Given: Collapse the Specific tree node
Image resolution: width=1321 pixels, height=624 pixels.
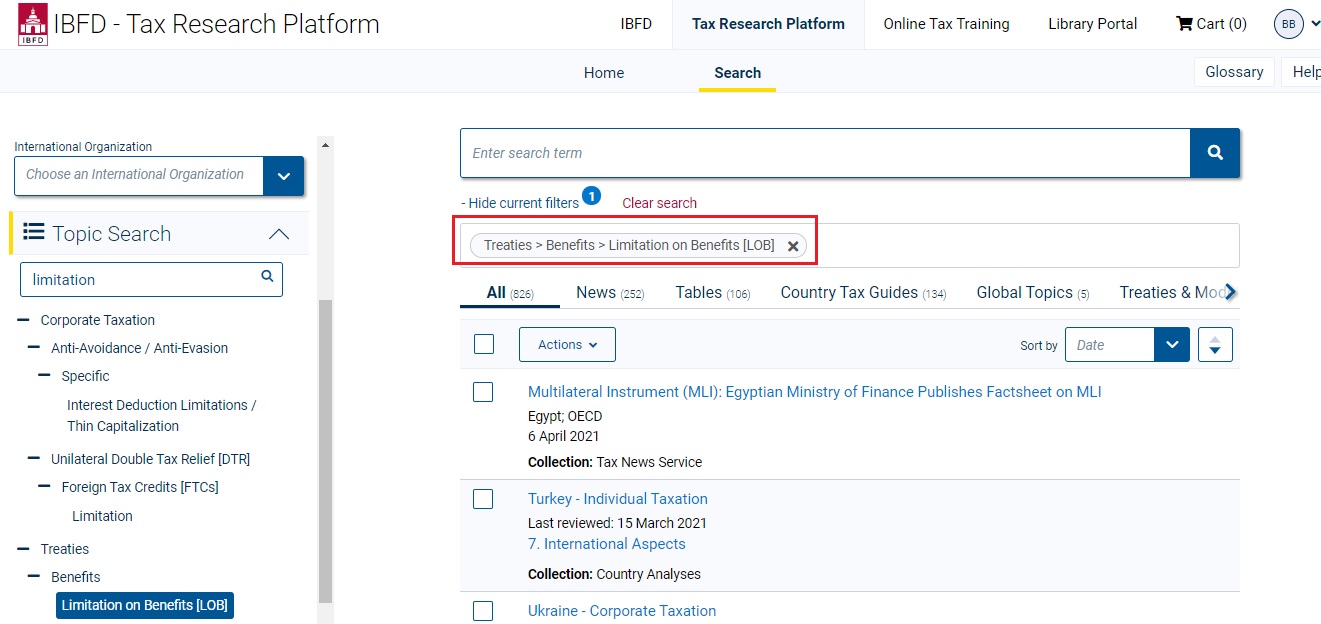Looking at the screenshot, I should [44, 376].
